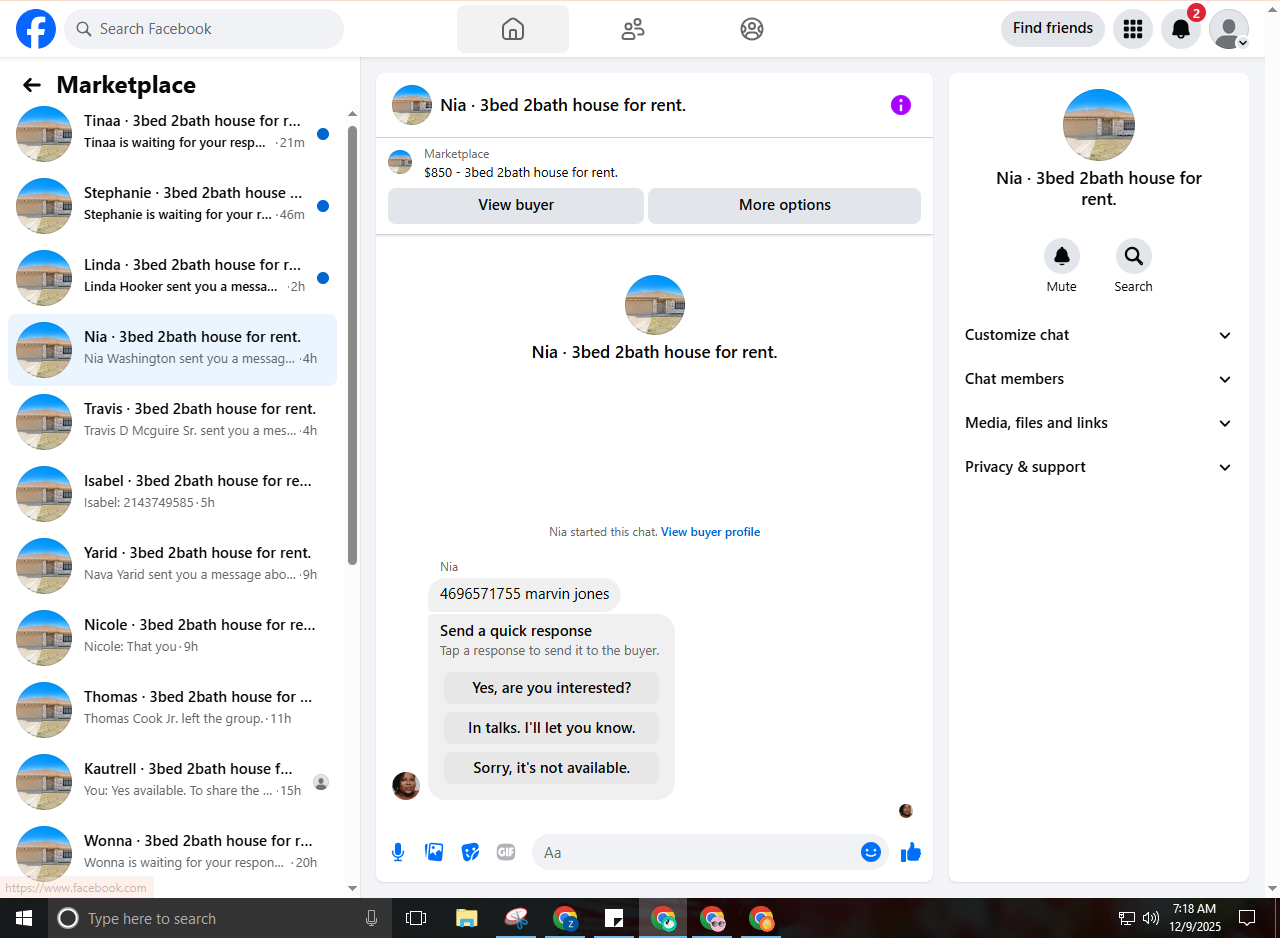This screenshot has width=1280, height=938.
Task: Open Nicole conversation in list
Action: 172,638
